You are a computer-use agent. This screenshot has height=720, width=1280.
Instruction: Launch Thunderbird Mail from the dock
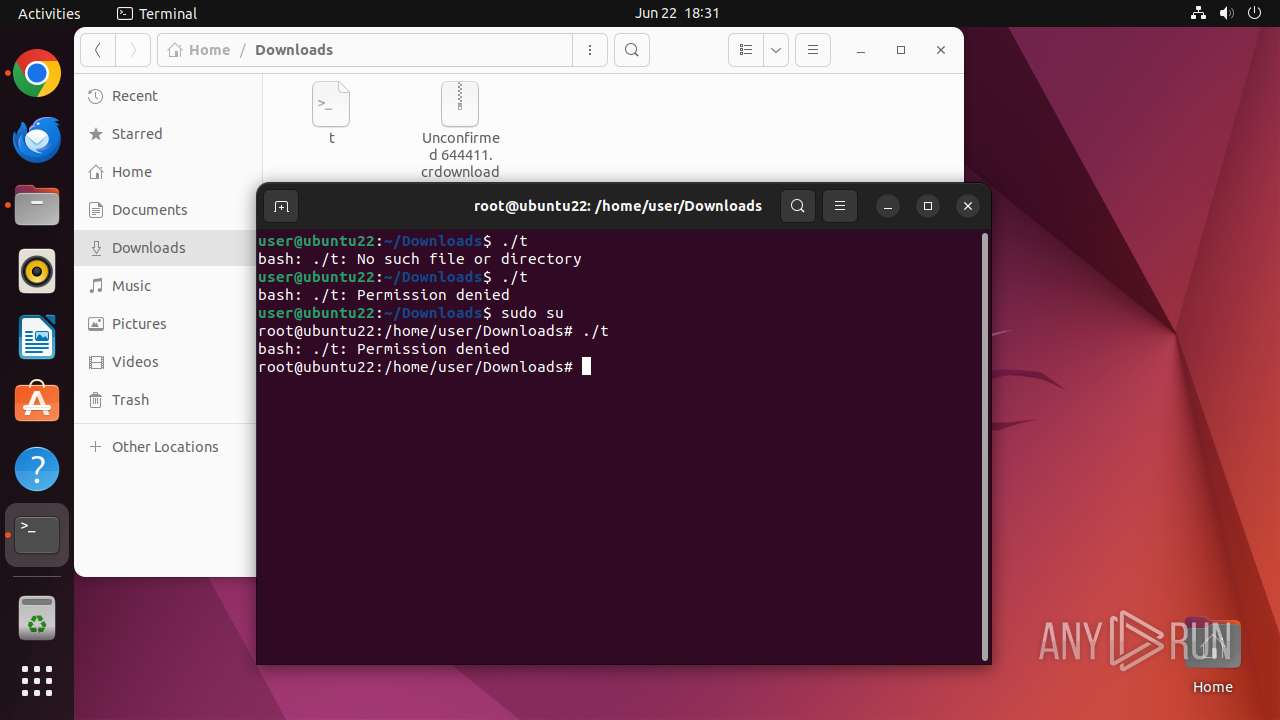click(37, 140)
